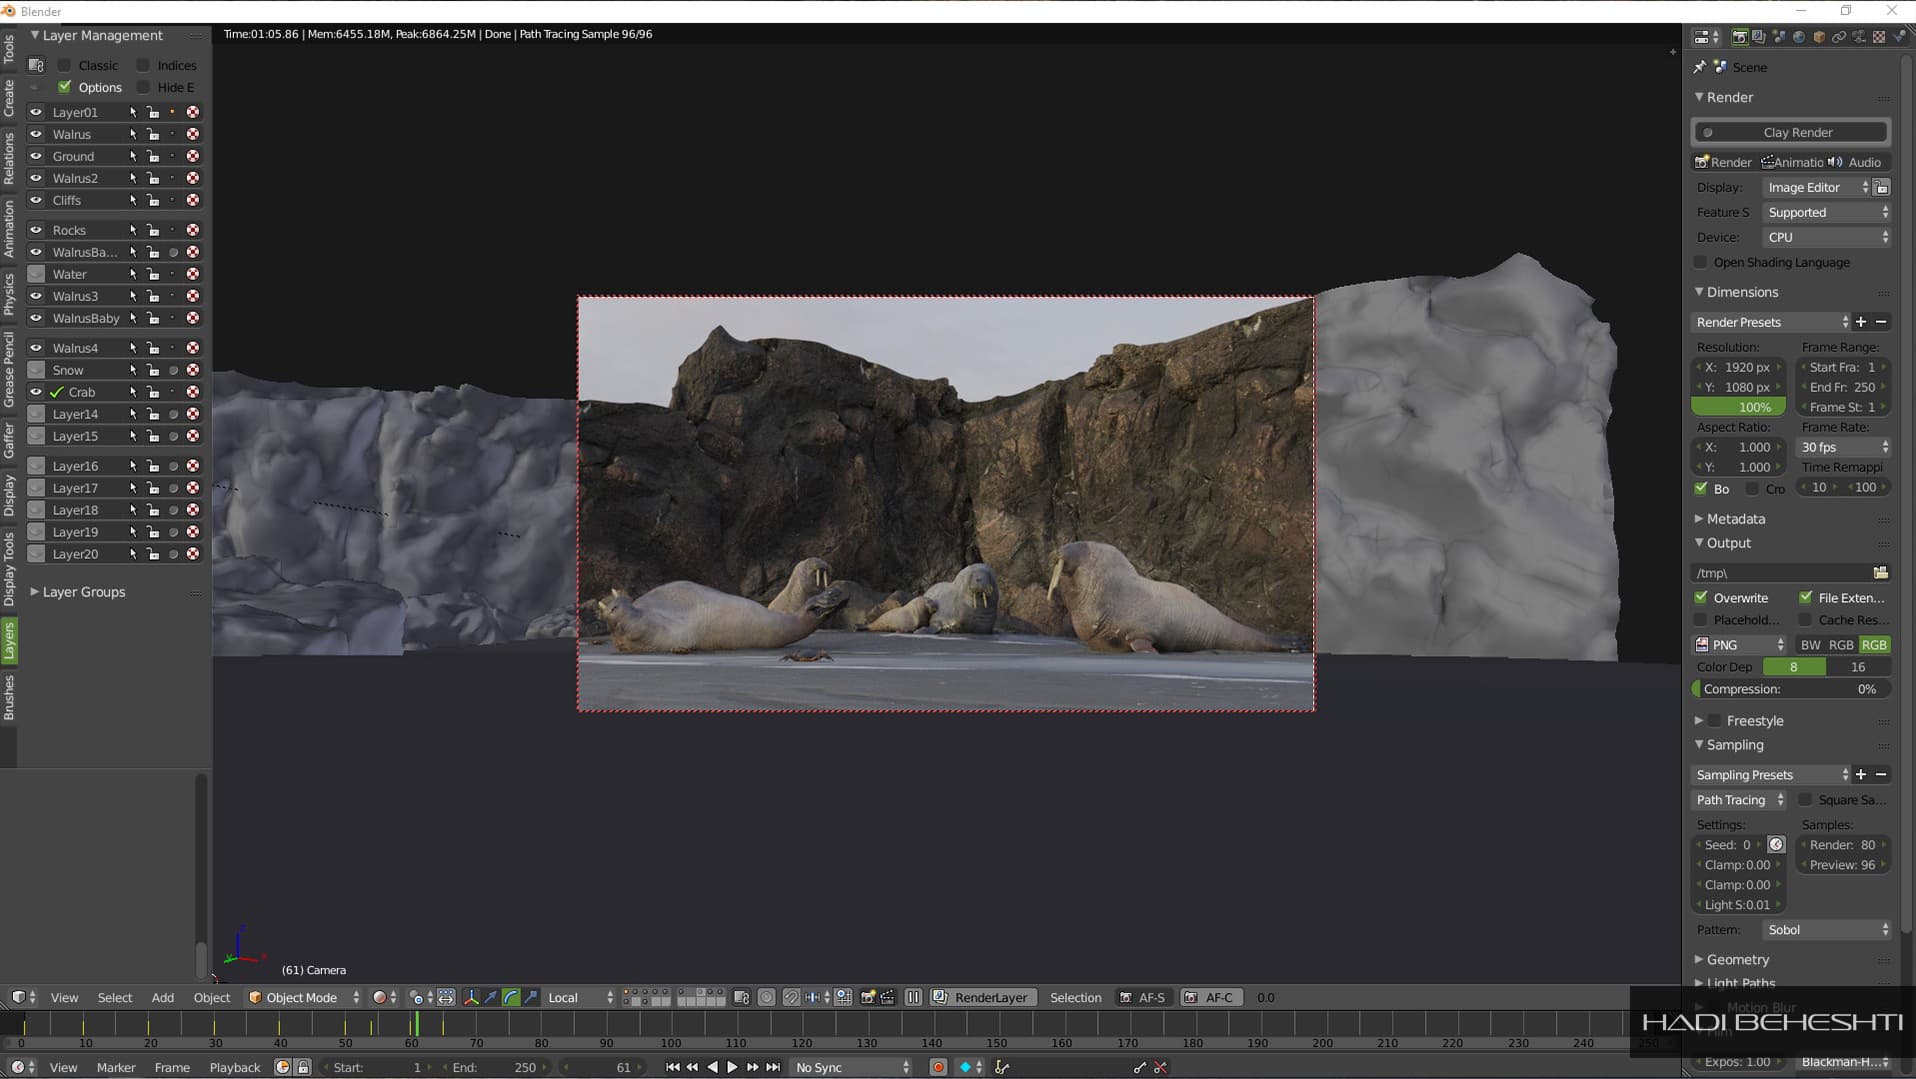The image size is (1916, 1079).
Task: Expand the Metadata panel
Action: pyautogui.click(x=1699, y=518)
